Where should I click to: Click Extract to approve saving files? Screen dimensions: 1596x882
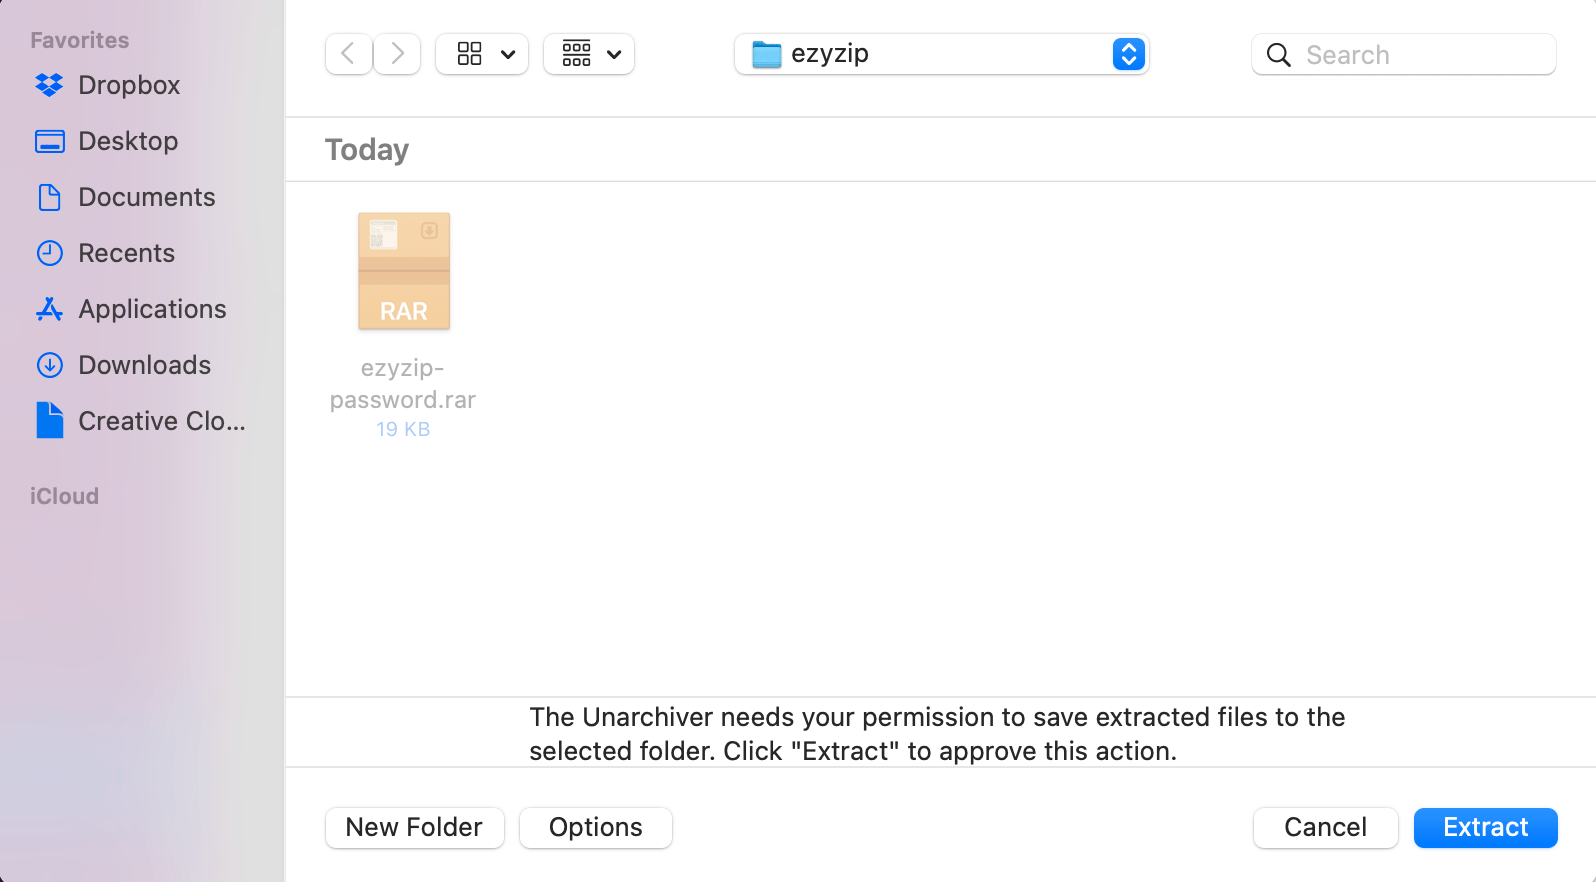[x=1485, y=828]
